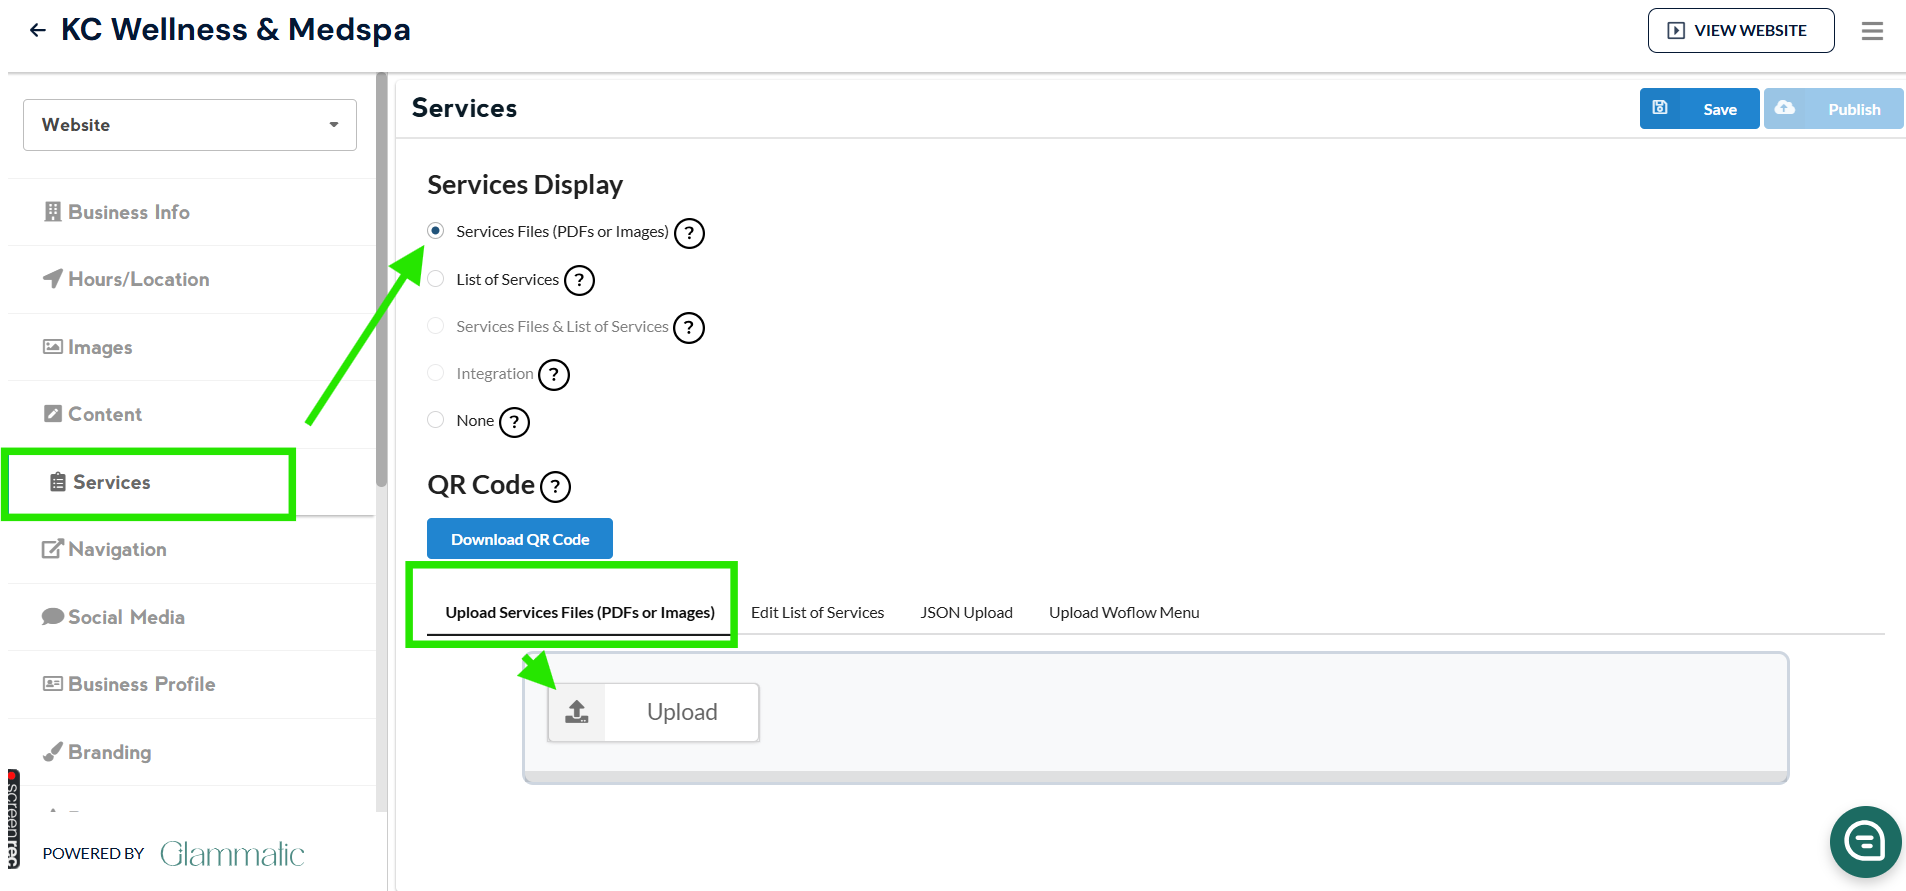Click the upload tray icon

[x=577, y=712]
